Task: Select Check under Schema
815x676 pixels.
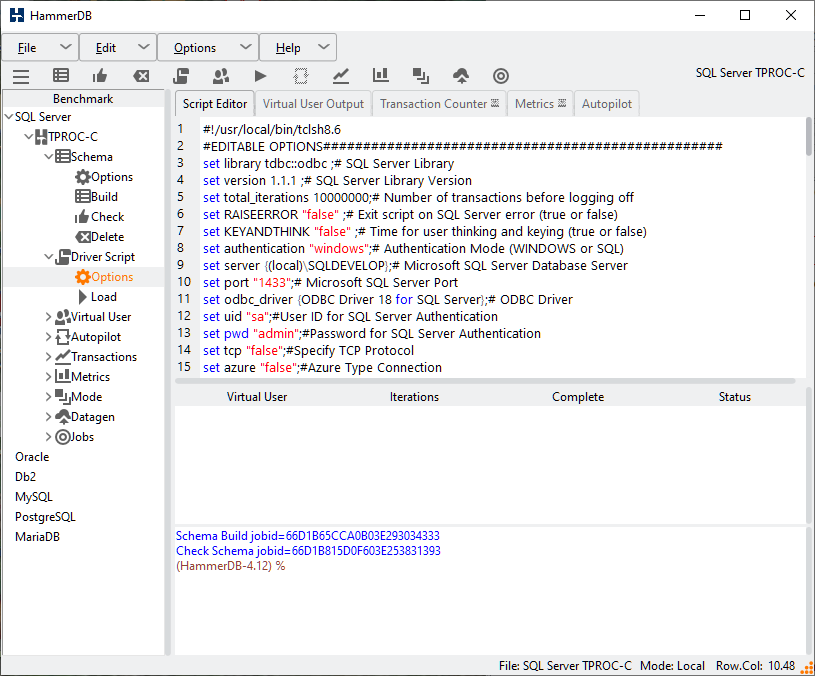Action: click(99, 217)
